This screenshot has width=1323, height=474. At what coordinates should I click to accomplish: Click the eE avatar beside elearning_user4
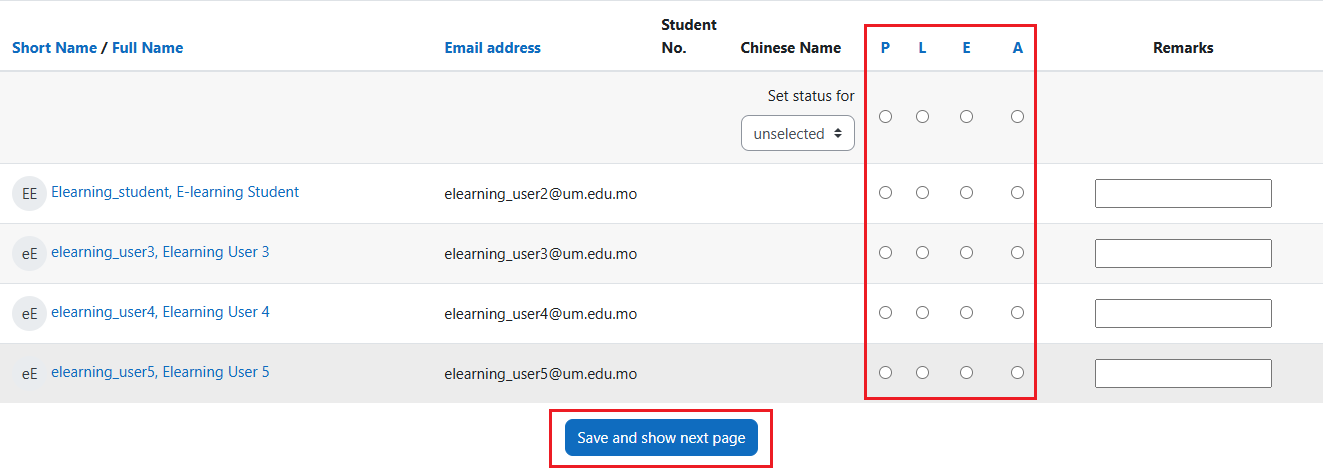pos(29,313)
